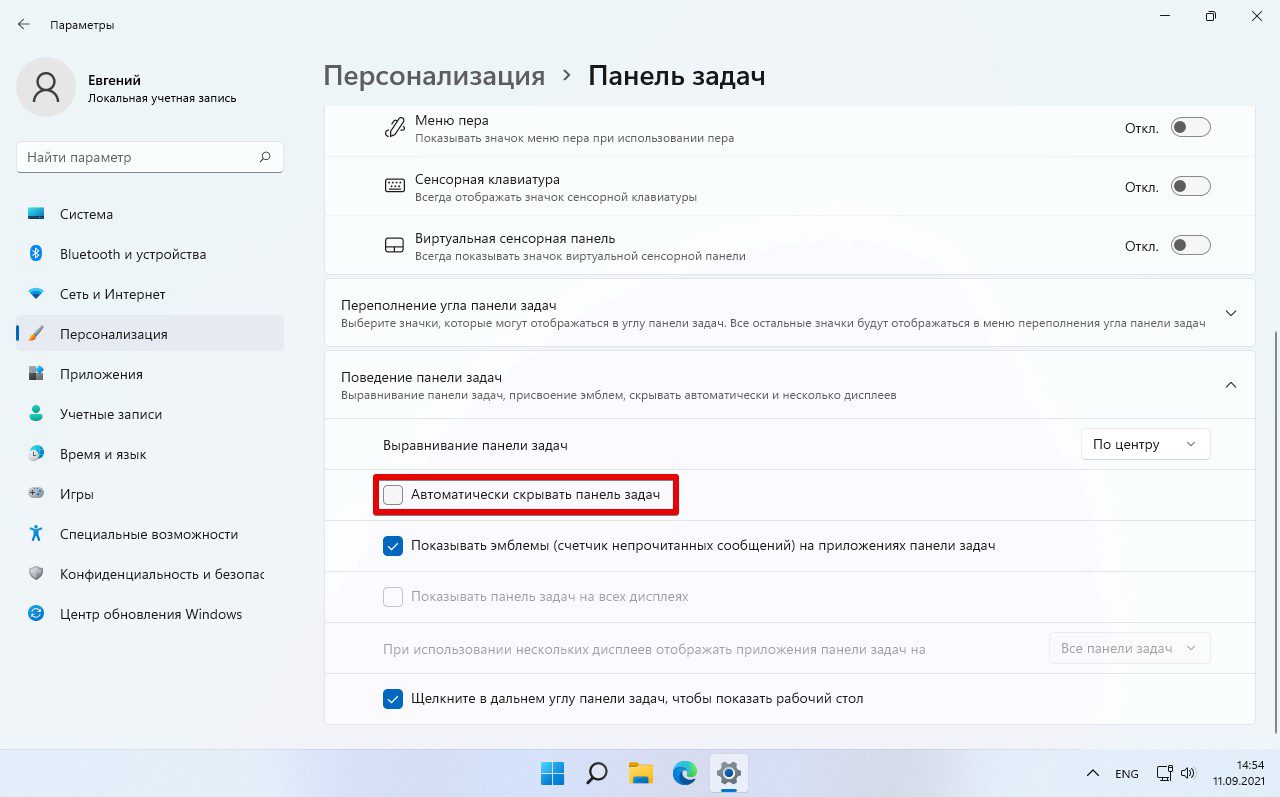This screenshot has height=797, width=1280.
Task: Click the Система monitor icon
Action: [36, 214]
